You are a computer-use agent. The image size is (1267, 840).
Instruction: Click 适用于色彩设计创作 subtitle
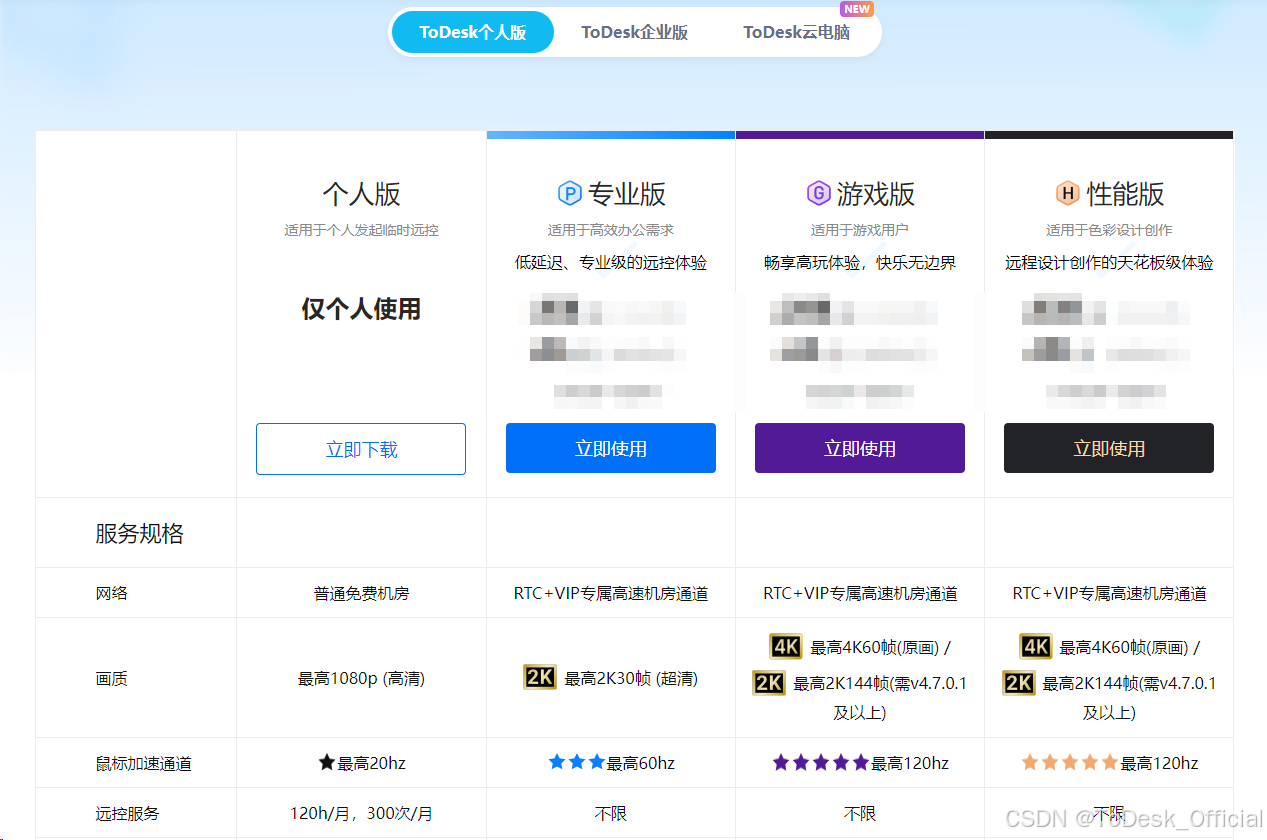(x=1109, y=230)
